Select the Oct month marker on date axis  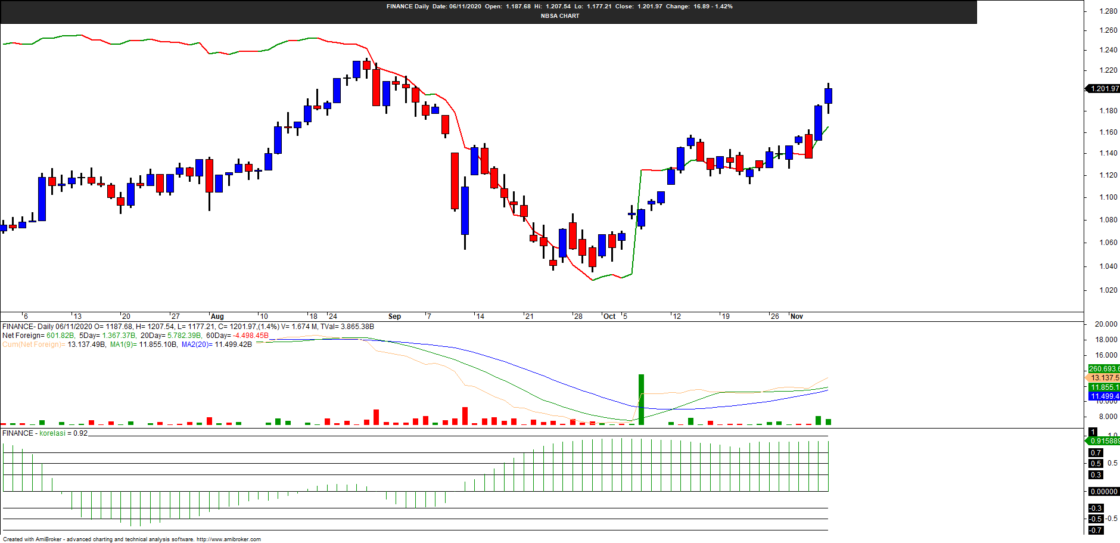click(x=609, y=316)
